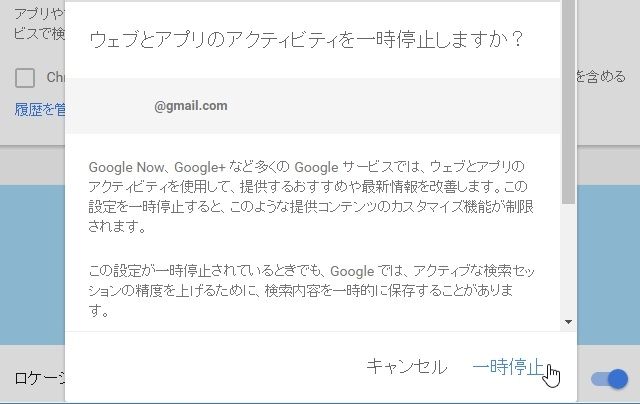Tick the Chrome history checkbox behind dialog
The height and width of the screenshot is (404, 640).
click(x=24, y=78)
